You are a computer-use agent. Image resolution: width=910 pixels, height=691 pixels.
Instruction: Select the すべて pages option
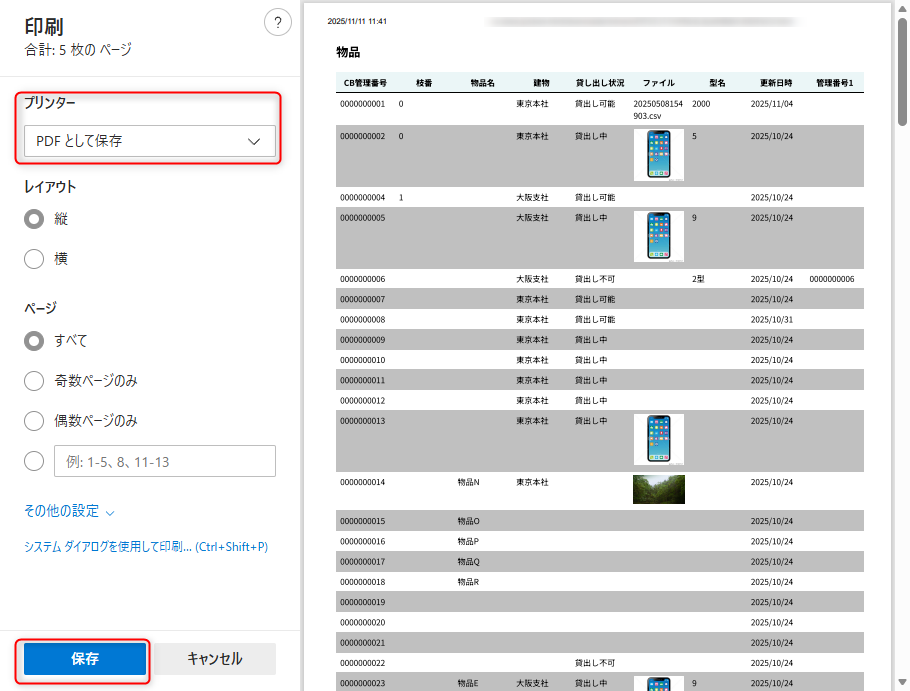34,341
